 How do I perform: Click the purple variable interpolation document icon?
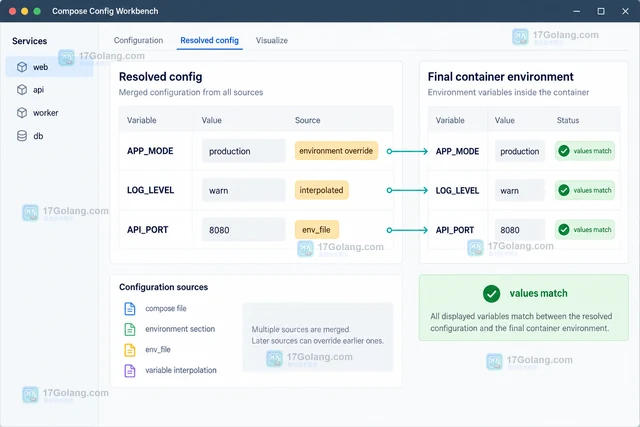(130, 371)
